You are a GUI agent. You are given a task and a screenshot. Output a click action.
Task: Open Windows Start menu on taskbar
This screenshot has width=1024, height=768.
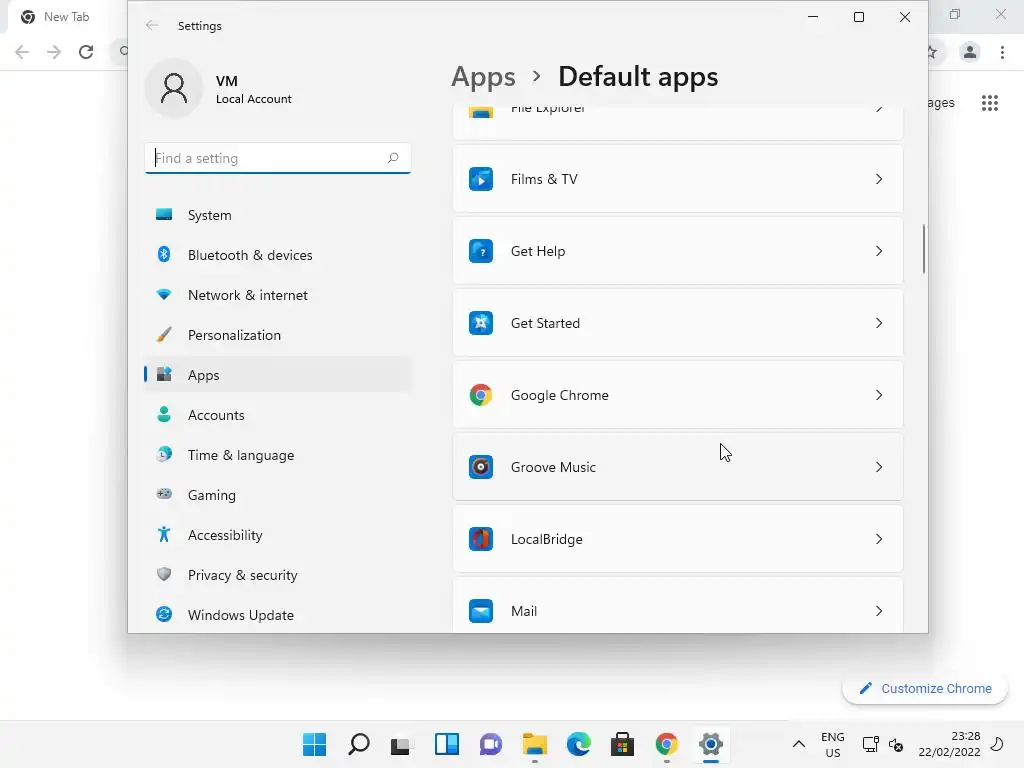314,744
